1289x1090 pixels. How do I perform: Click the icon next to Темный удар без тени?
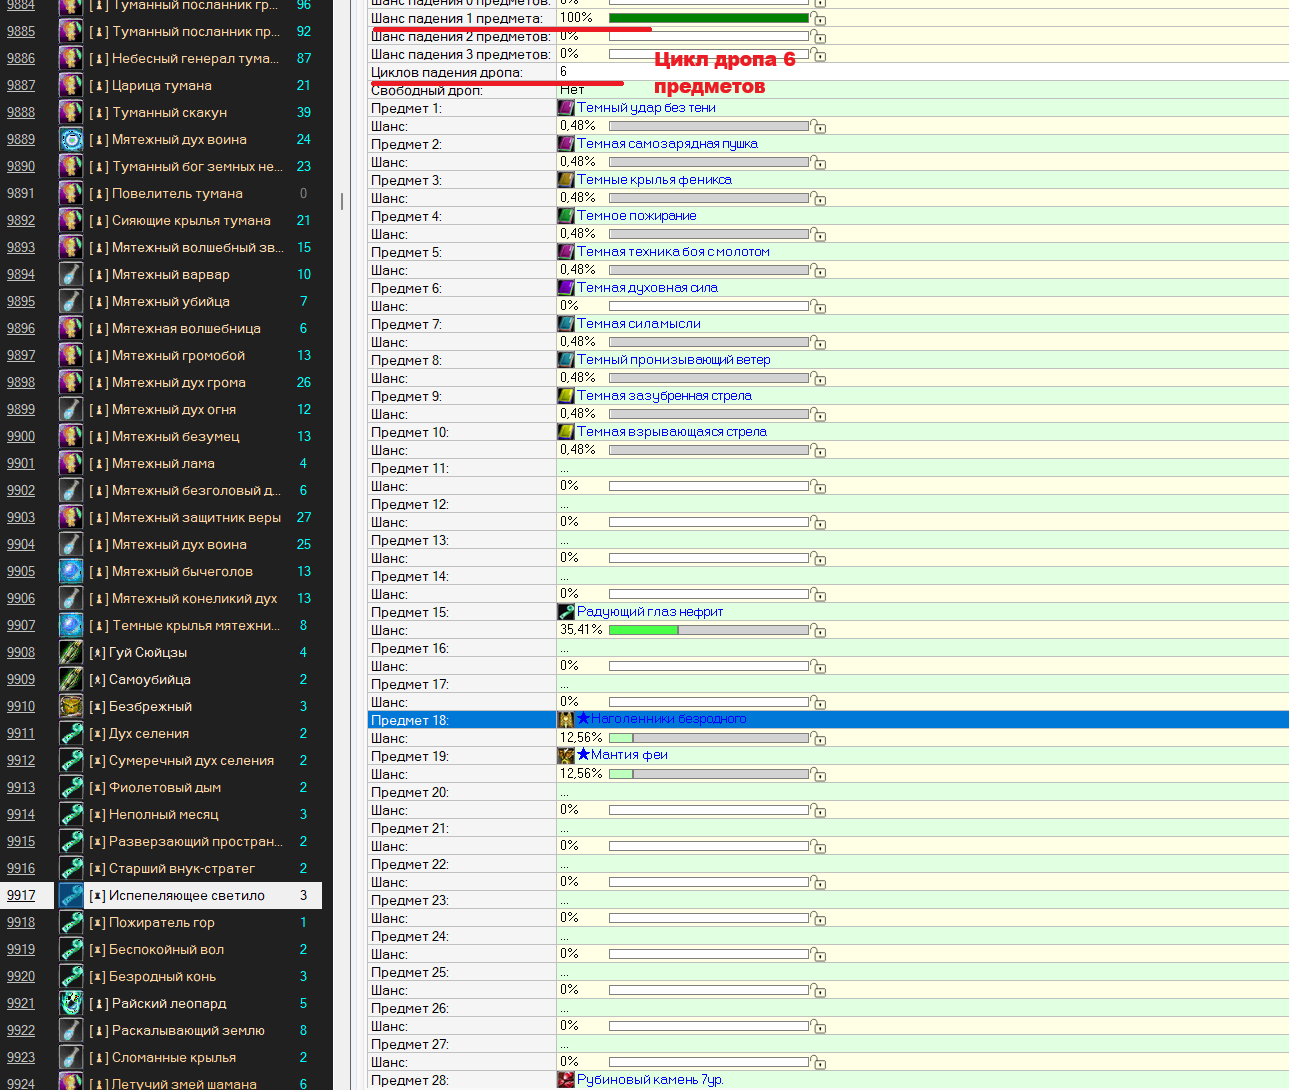point(566,108)
